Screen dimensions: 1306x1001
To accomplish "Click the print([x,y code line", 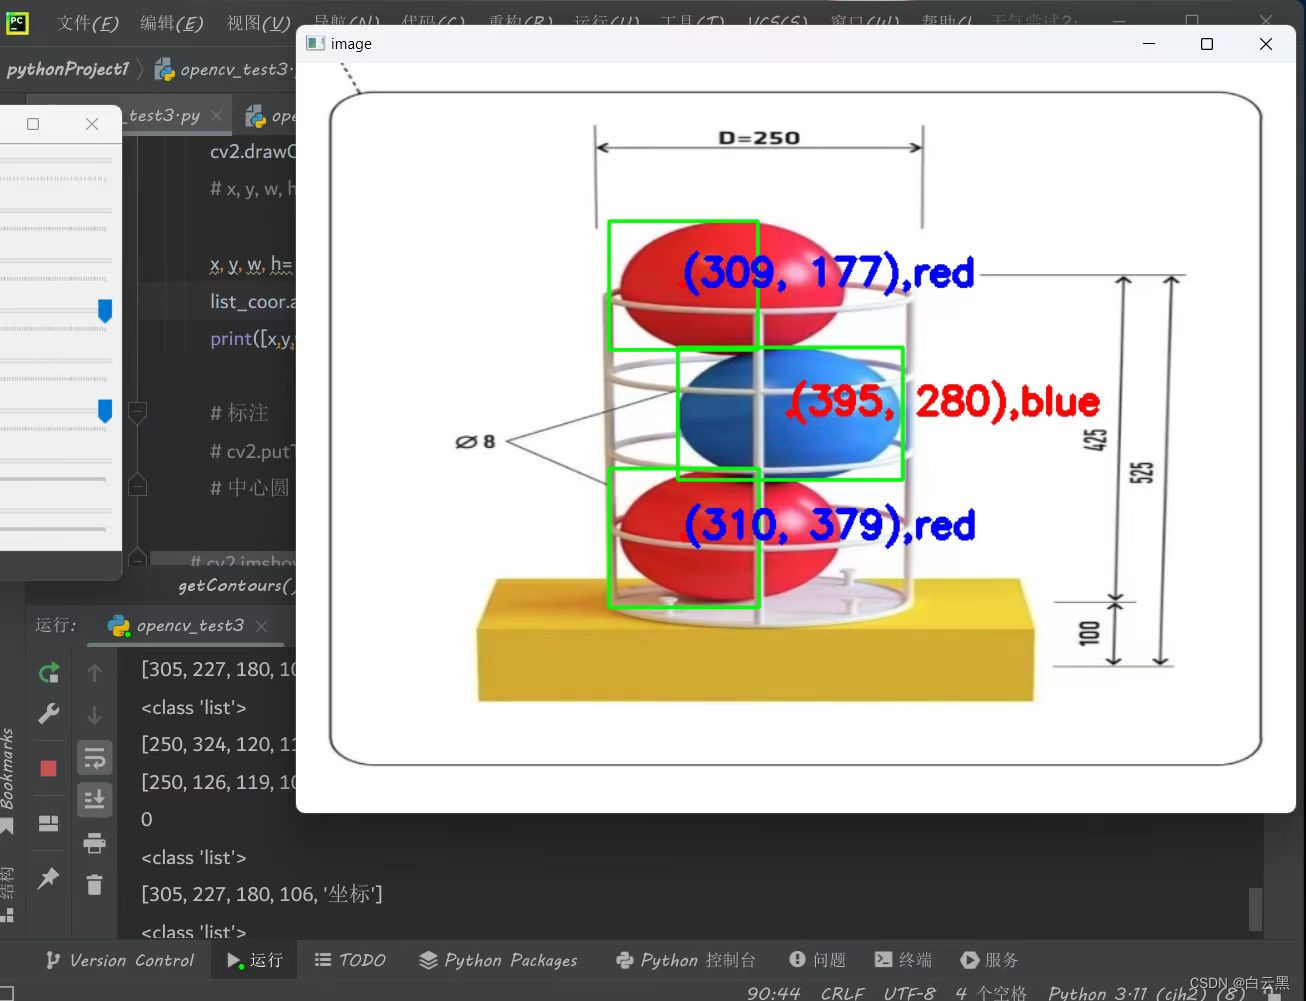I will click(253, 339).
